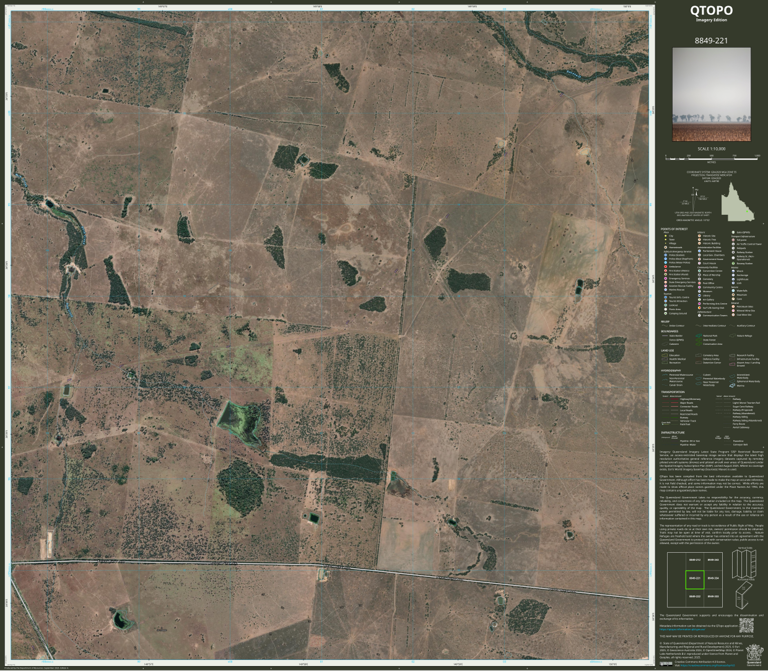Click the SCALE 1:10,000 label
The height and width of the screenshot is (671, 768).
711,149
